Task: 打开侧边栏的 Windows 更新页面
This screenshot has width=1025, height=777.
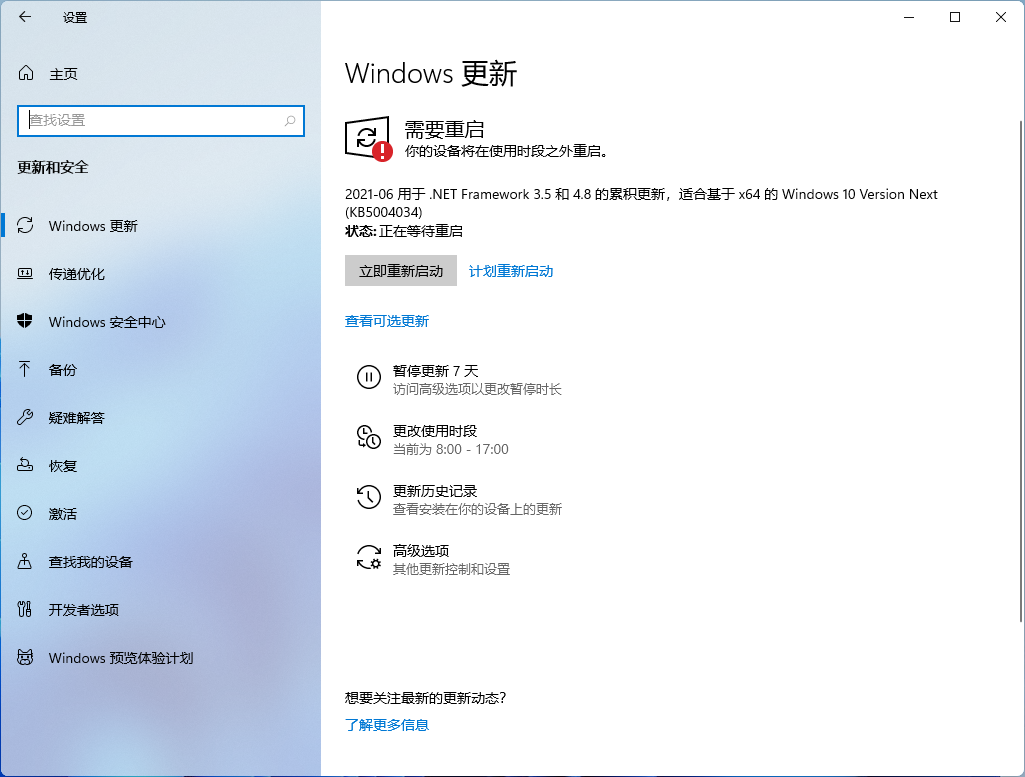Action: (91, 226)
